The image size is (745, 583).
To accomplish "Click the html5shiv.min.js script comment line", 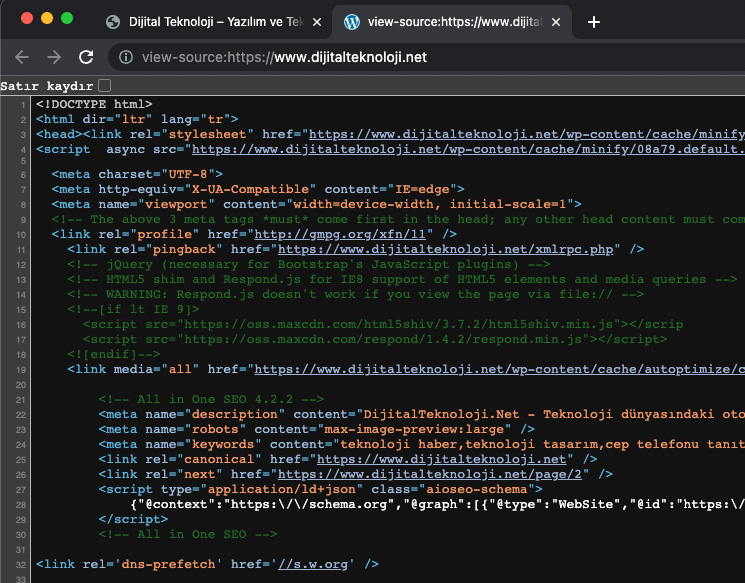I will (383, 325).
